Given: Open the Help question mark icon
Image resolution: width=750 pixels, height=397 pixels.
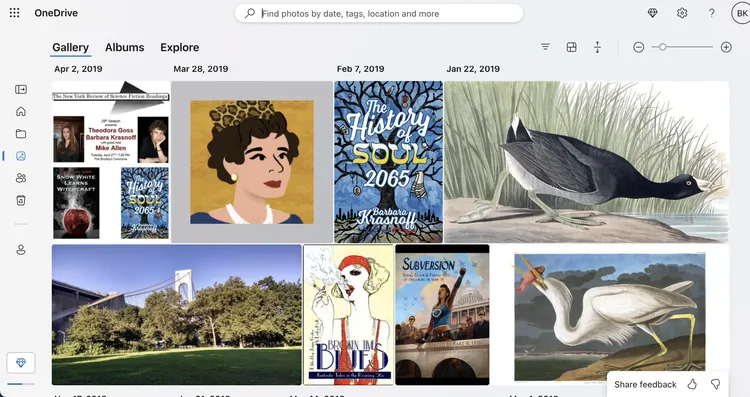Looking at the screenshot, I should pyautogui.click(x=712, y=13).
